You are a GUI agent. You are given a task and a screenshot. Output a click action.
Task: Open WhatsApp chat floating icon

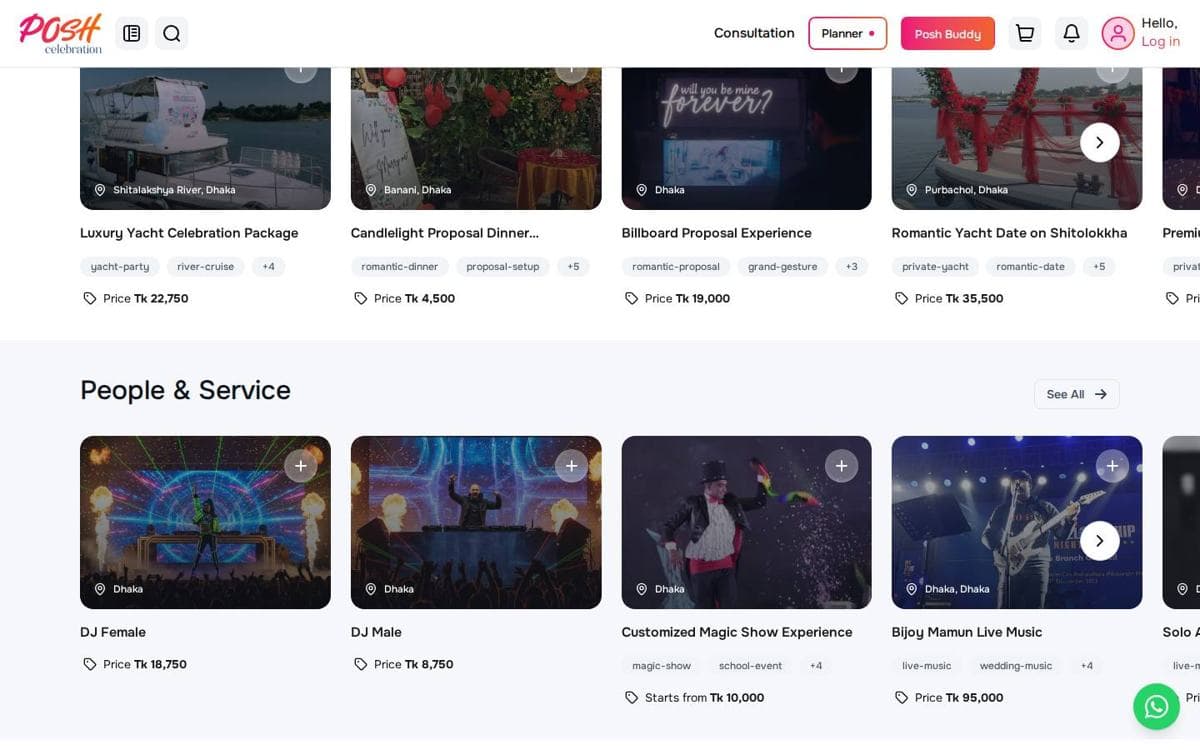tap(1156, 707)
